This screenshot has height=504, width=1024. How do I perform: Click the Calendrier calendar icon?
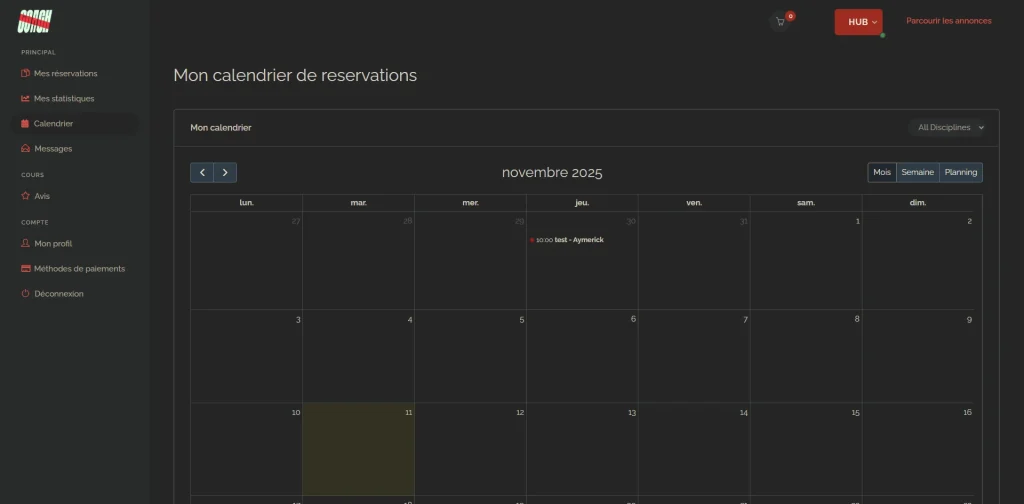[x=25, y=123]
